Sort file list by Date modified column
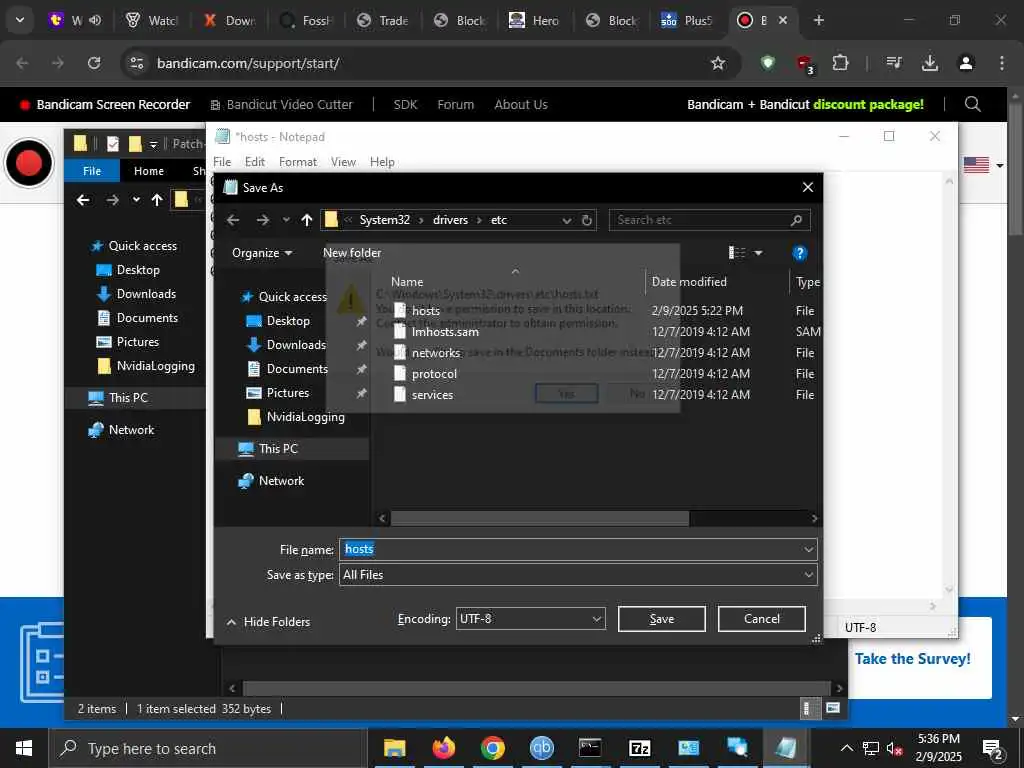1024x768 pixels. 688,281
